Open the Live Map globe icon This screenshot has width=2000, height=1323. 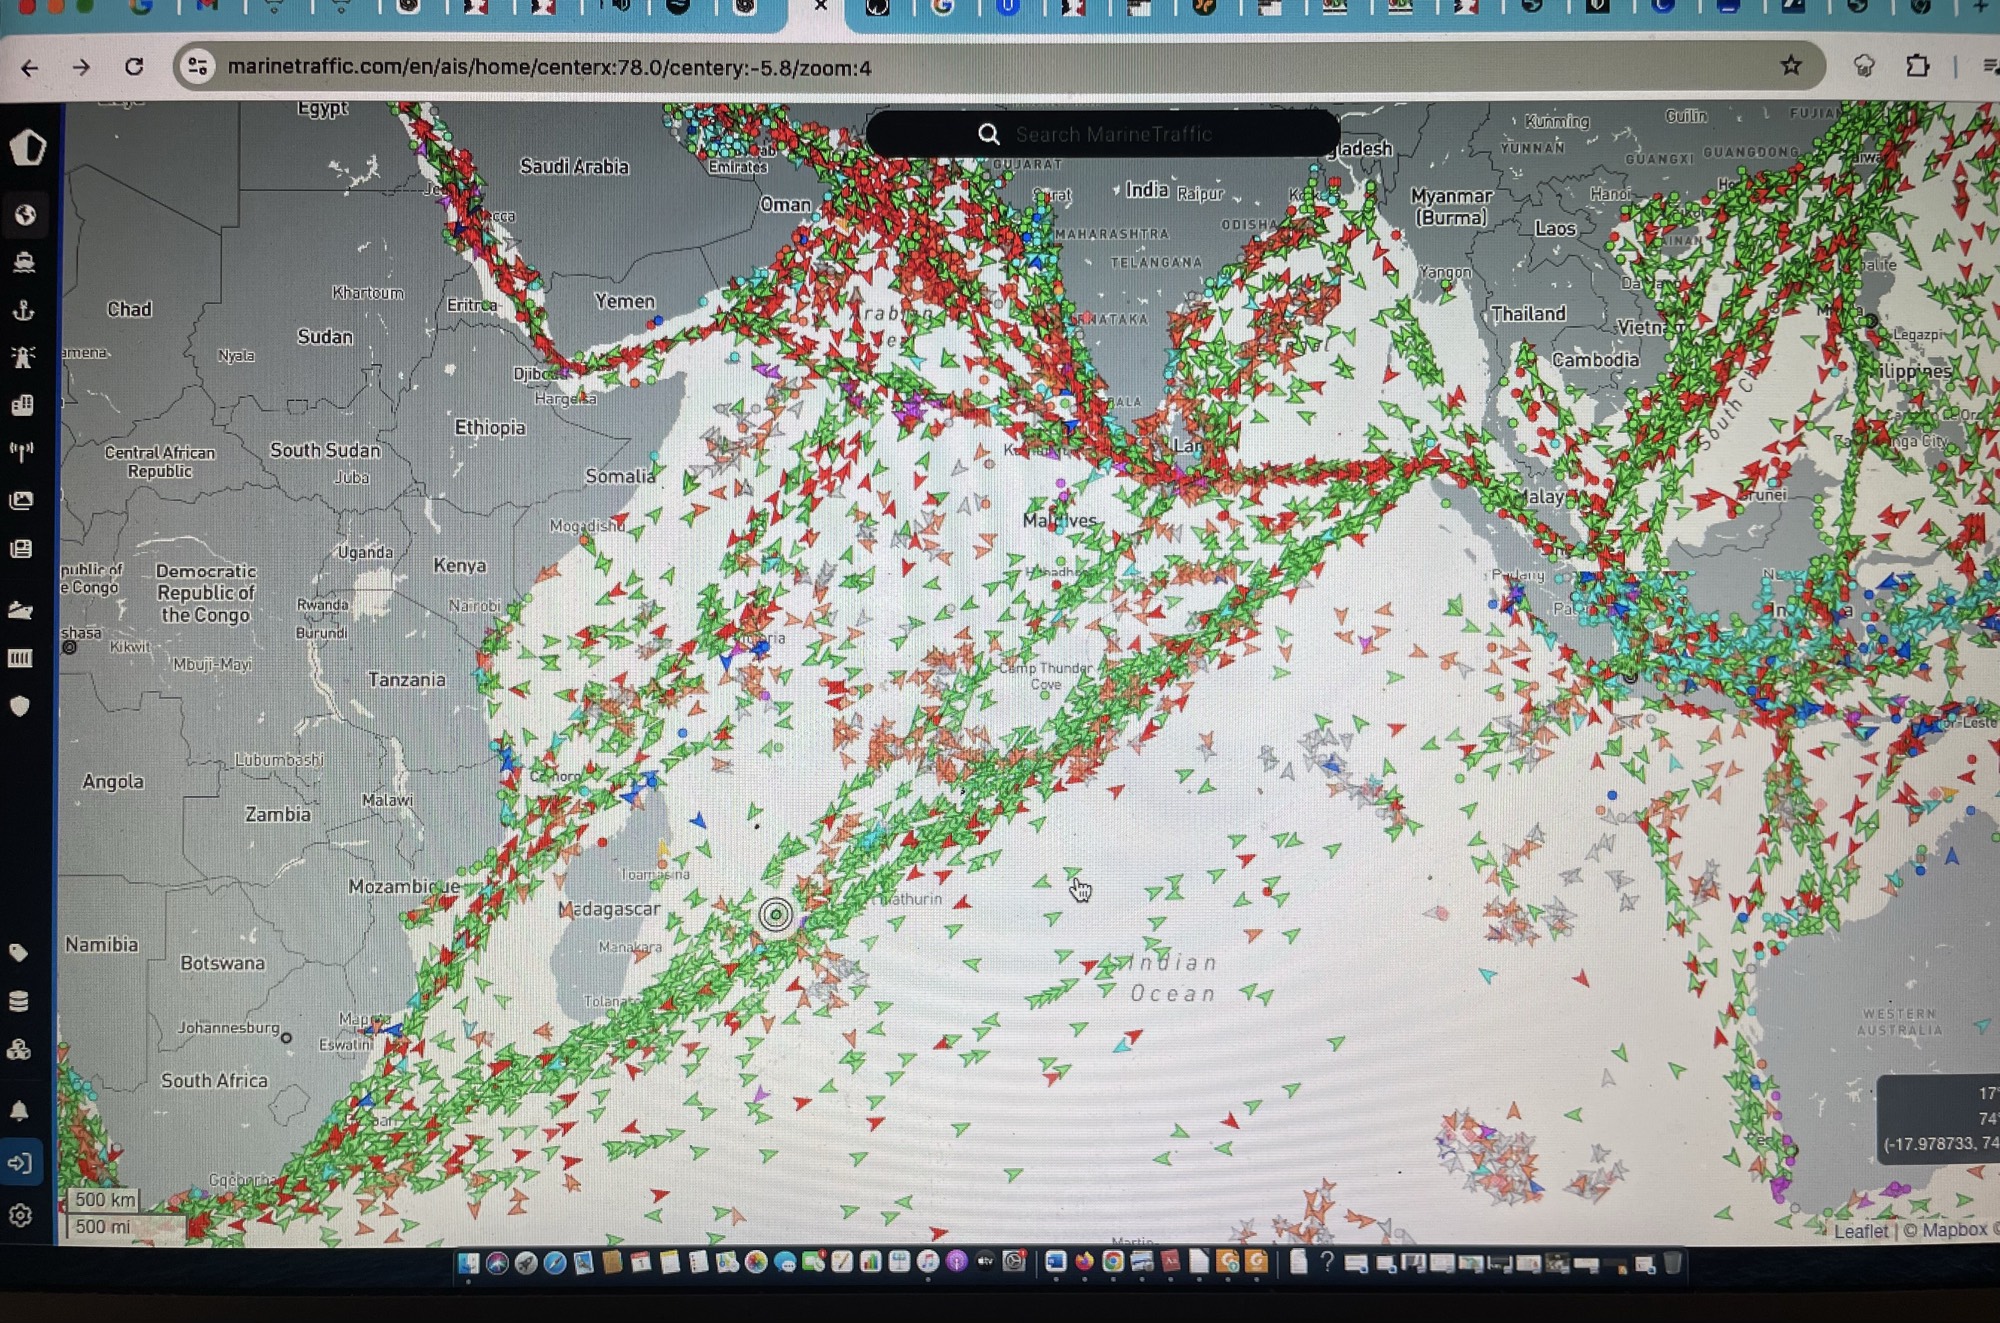coord(25,215)
